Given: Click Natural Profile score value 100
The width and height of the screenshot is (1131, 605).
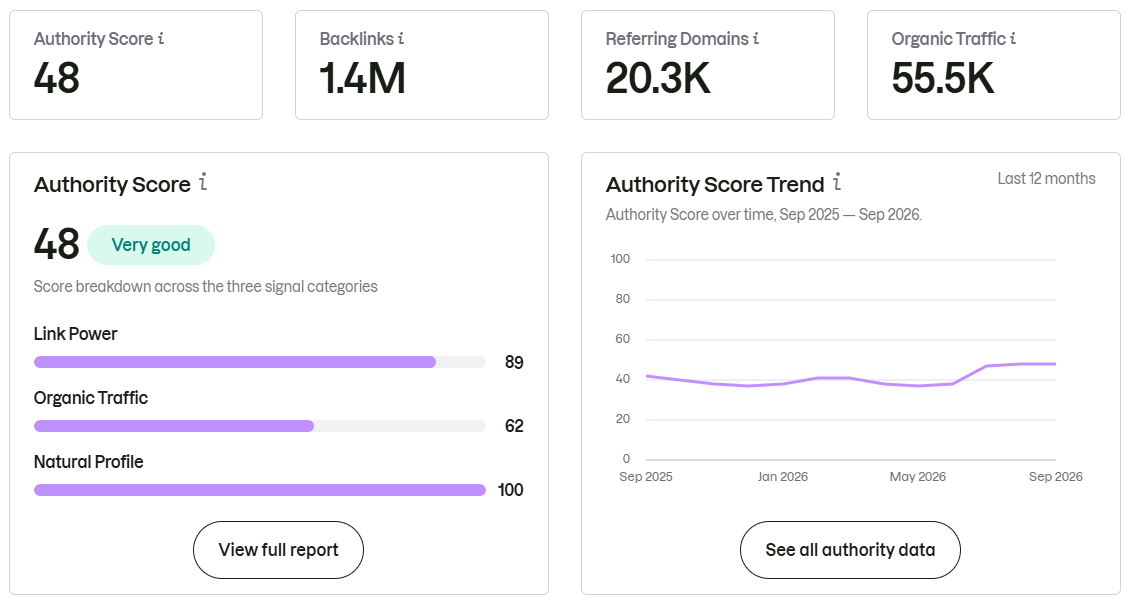Looking at the screenshot, I should [x=511, y=490].
